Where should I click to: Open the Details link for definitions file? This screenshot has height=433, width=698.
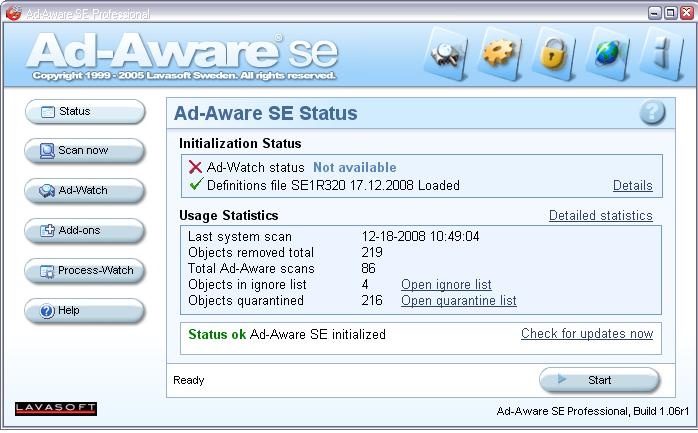633,186
